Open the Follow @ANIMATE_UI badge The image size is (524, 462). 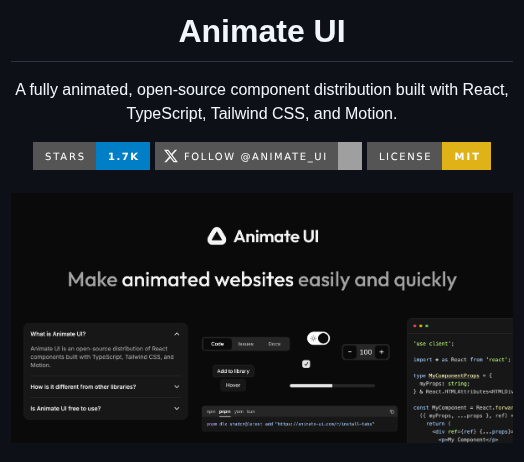[x=258, y=156]
